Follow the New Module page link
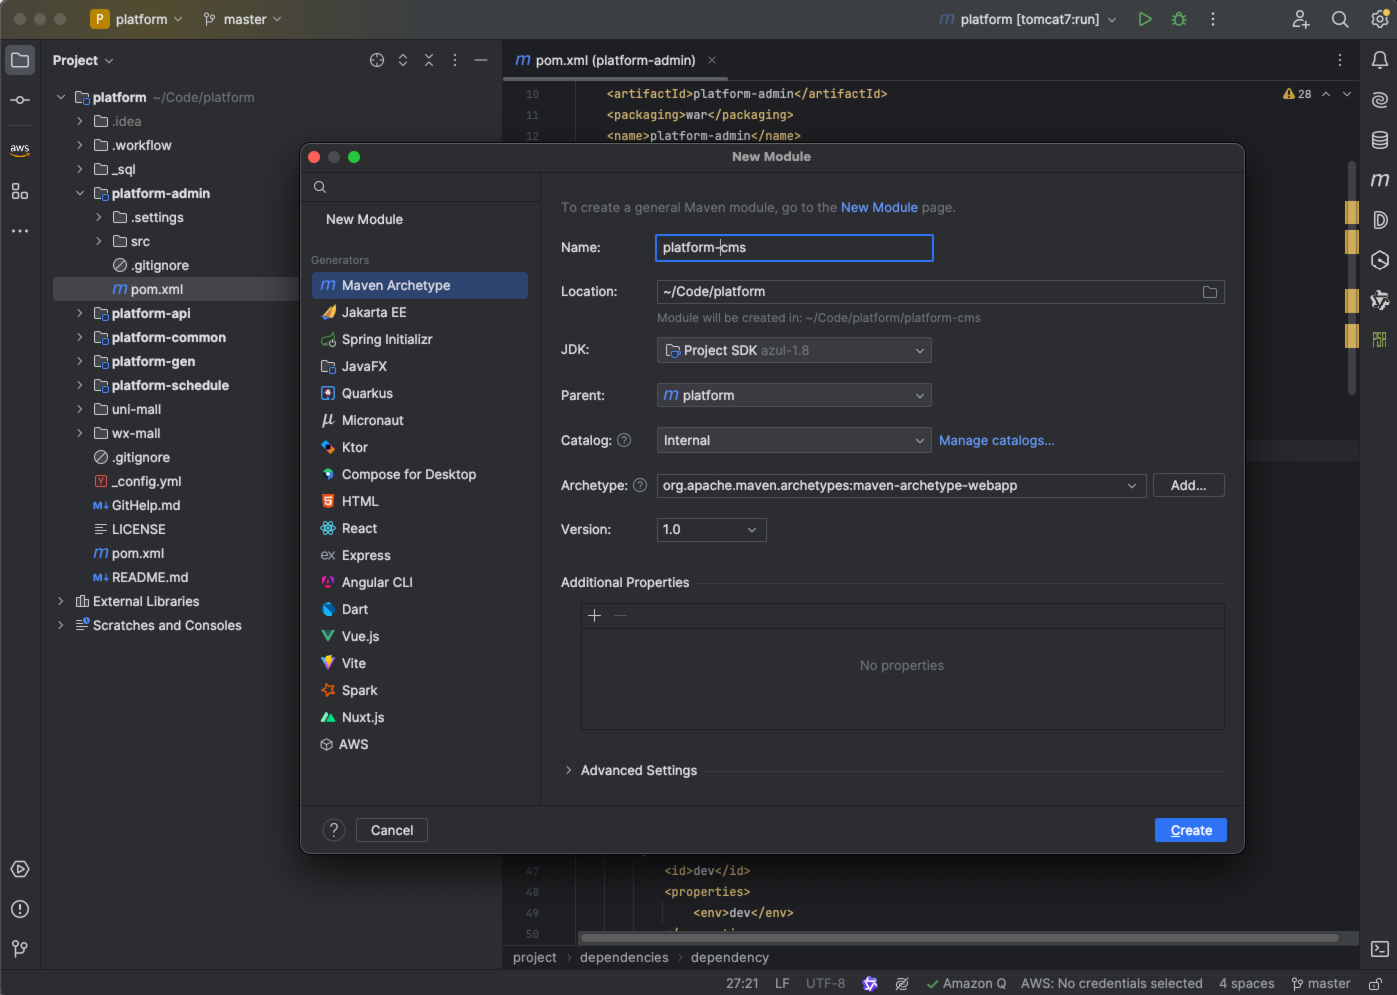This screenshot has height=995, width=1397. click(x=879, y=207)
